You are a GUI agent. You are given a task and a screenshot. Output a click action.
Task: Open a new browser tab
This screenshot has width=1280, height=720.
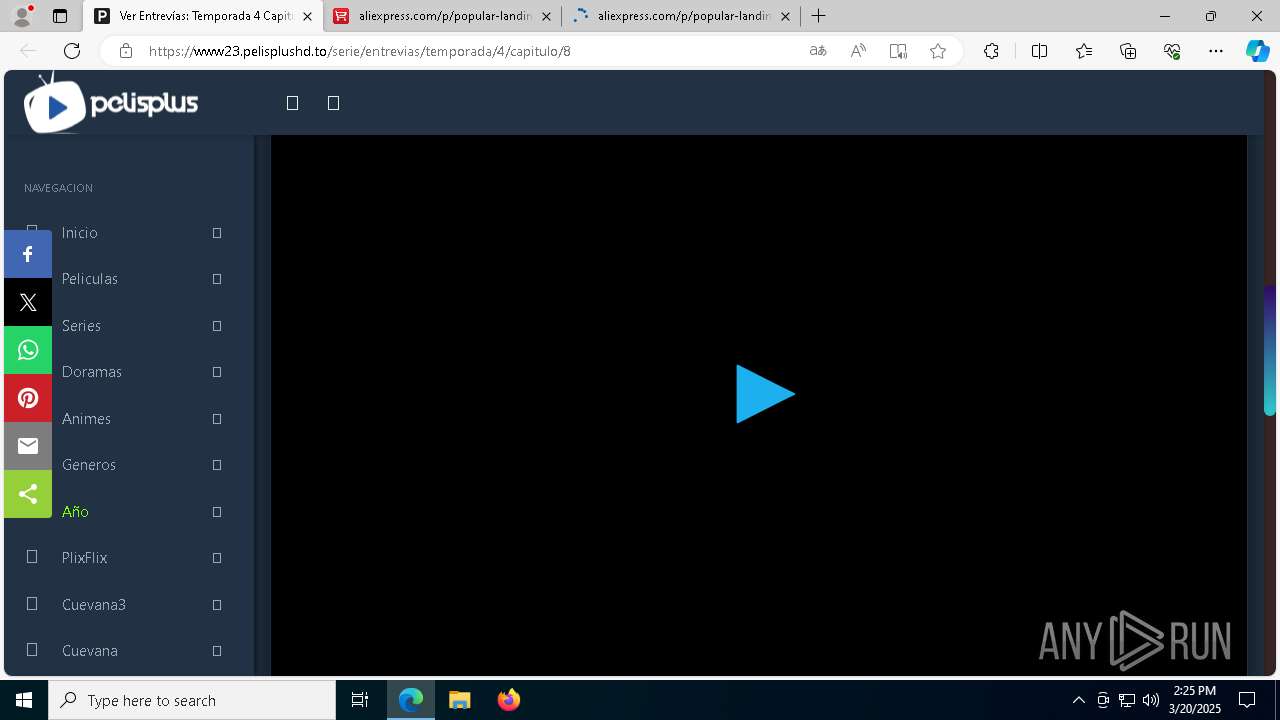coord(819,16)
